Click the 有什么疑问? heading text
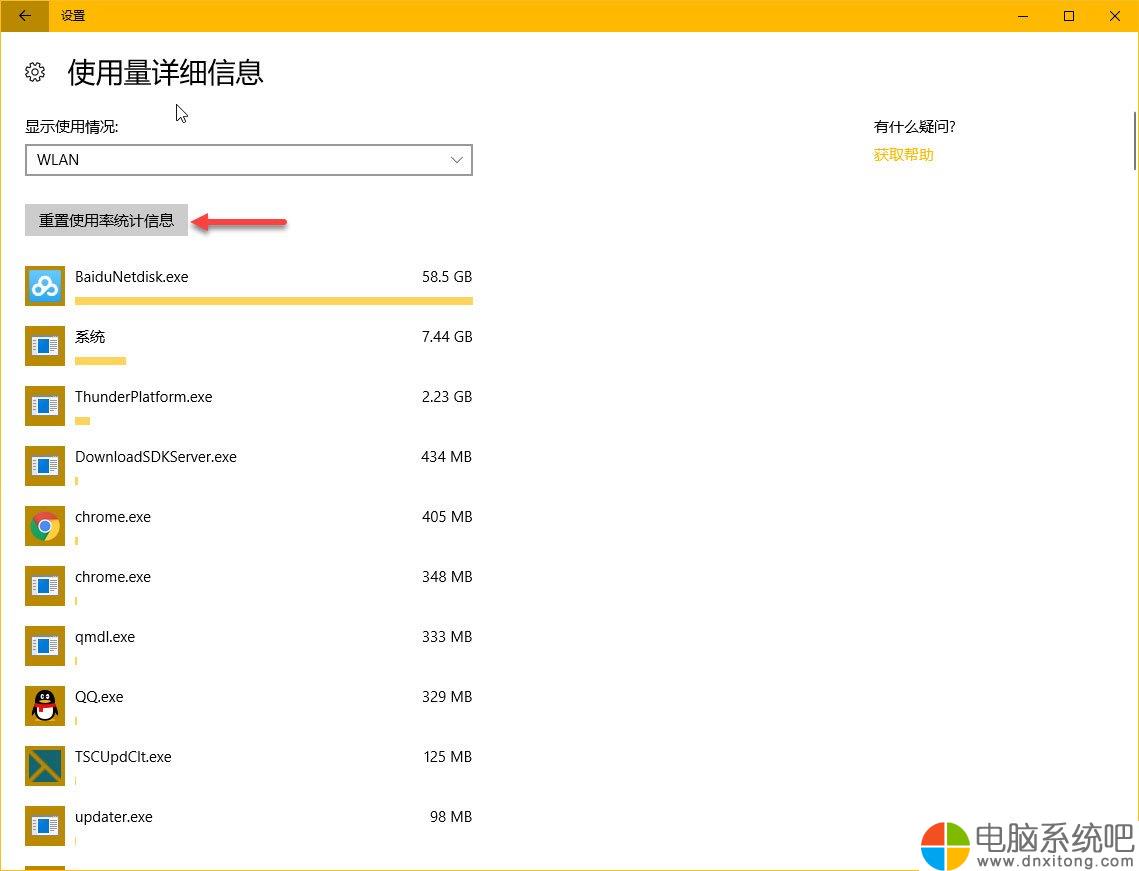Screen dimensions: 1139x871 pyautogui.click(x=915, y=127)
